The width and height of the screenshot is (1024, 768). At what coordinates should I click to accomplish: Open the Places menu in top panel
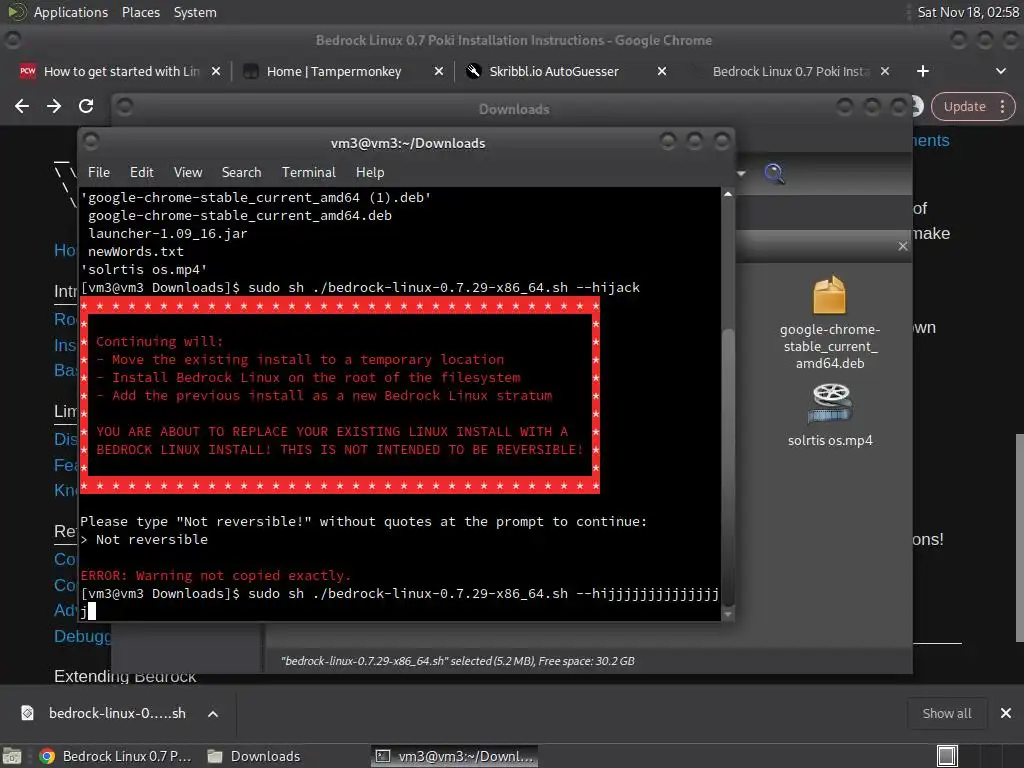[x=140, y=12]
